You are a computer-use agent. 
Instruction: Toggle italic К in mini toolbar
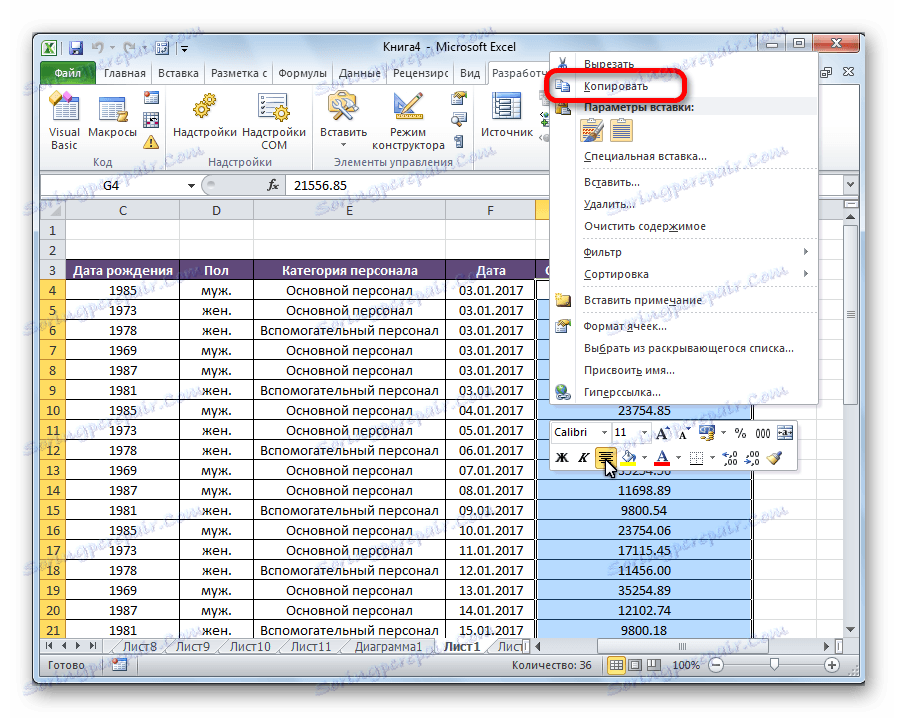click(584, 458)
